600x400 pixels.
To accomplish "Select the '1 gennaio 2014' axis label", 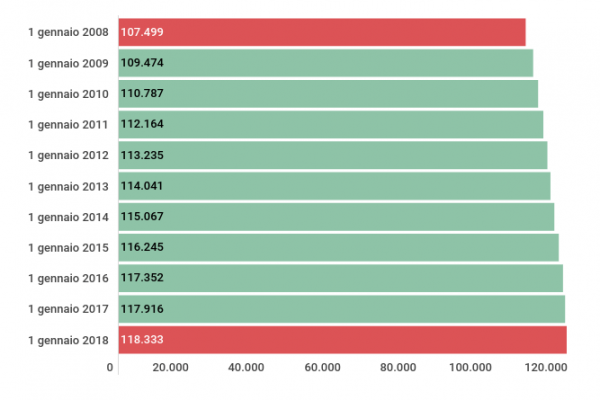I will pos(68,217).
